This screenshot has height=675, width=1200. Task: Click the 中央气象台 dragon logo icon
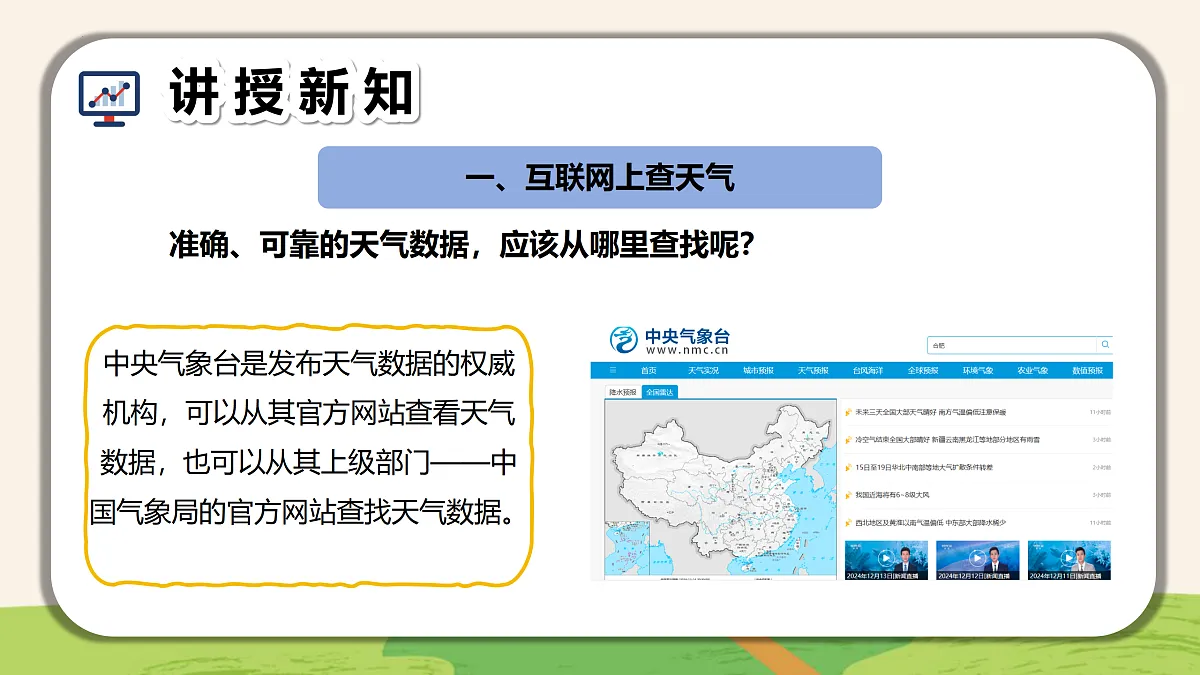click(624, 340)
